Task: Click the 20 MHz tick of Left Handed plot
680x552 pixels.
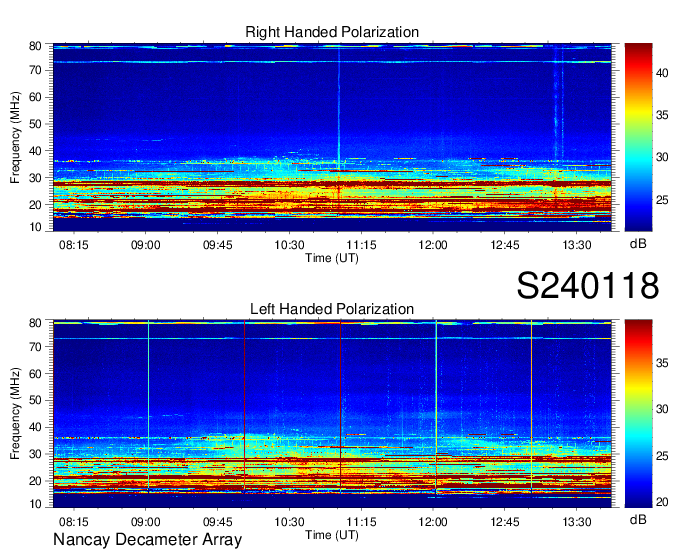Action: [x=35, y=481]
